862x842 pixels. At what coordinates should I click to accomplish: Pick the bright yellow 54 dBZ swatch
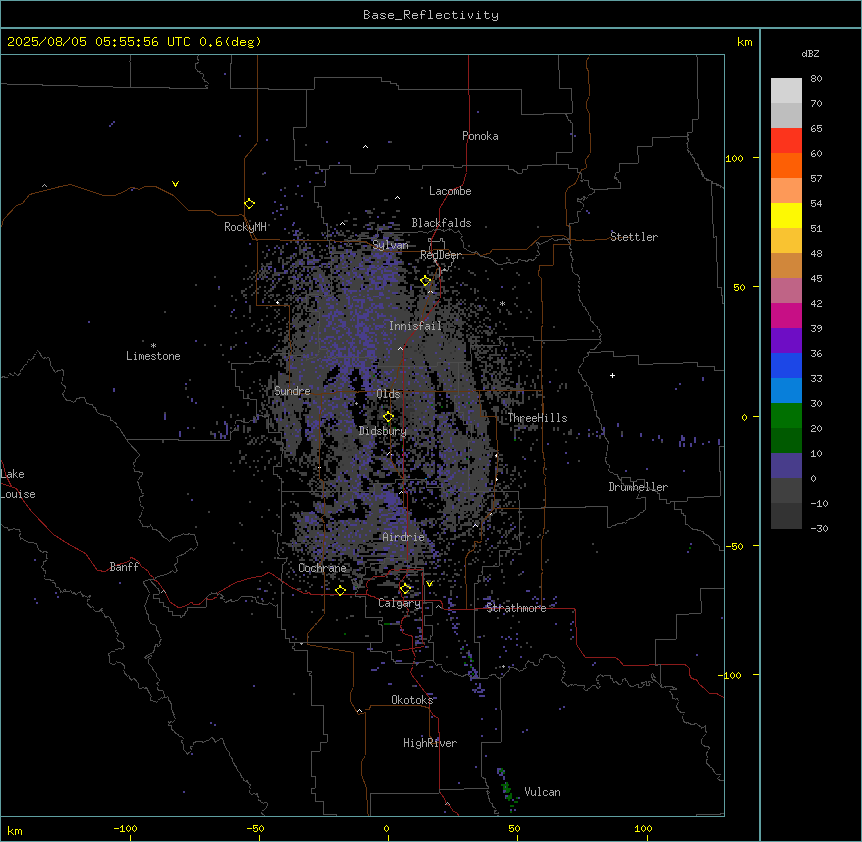(x=786, y=215)
